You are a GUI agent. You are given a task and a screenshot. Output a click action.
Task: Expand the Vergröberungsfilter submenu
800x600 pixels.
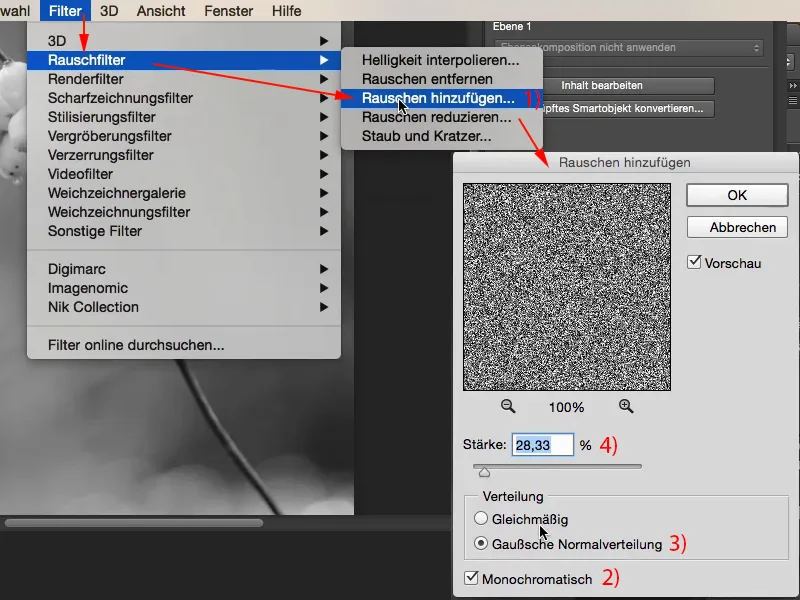184,136
